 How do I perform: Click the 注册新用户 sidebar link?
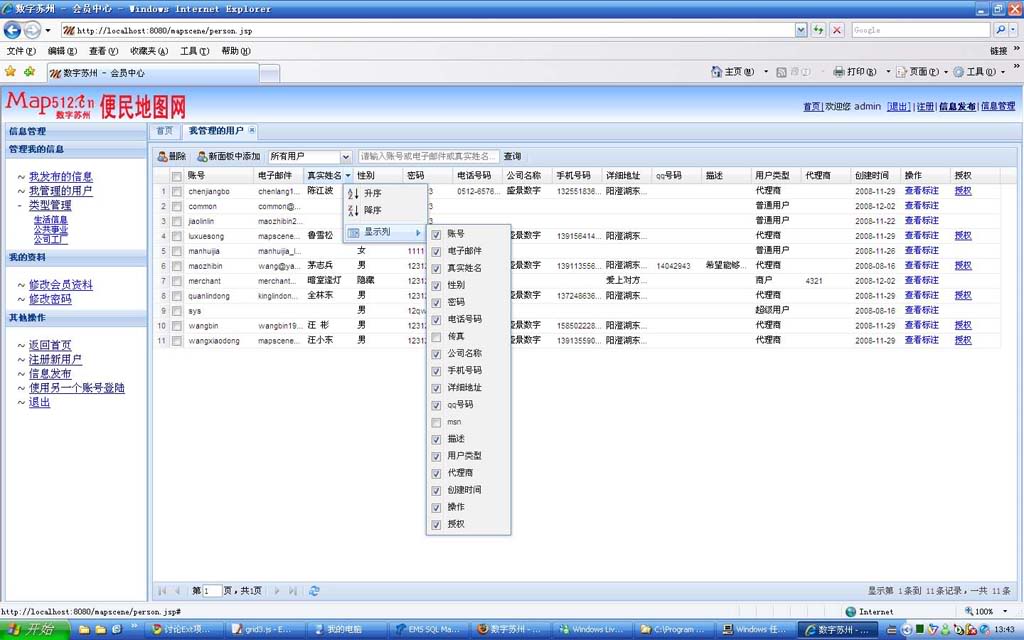pyautogui.click(x=56, y=359)
